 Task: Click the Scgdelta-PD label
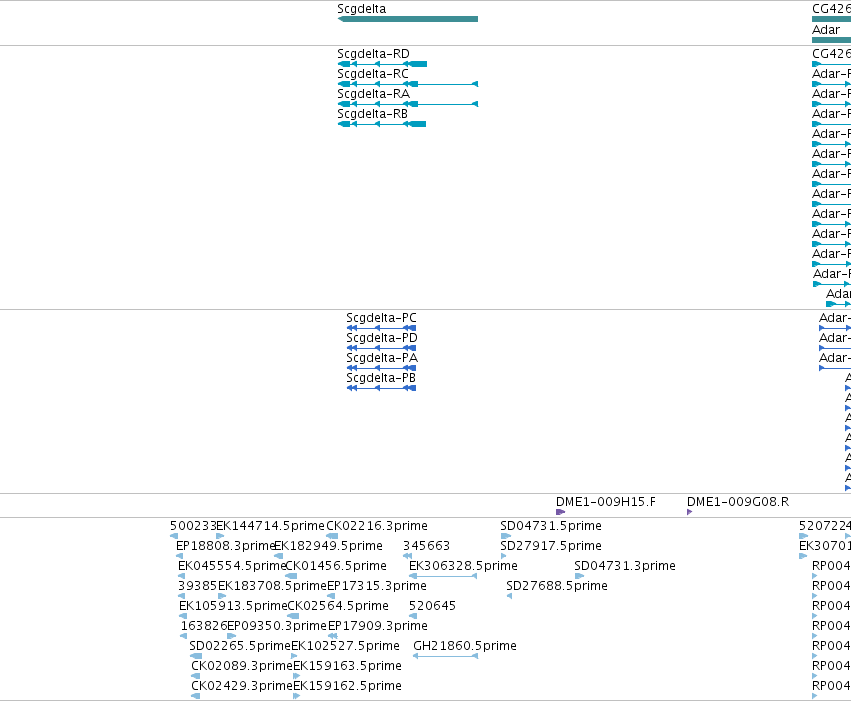coord(382,338)
